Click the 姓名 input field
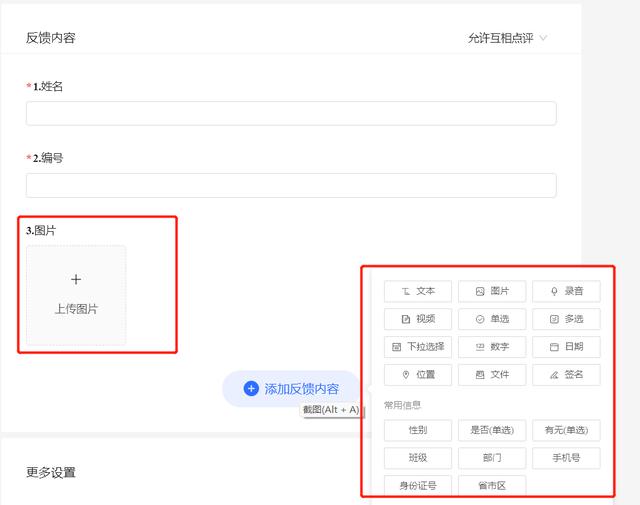640x505 pixels. pyautogui.click(x=291, y=113)
